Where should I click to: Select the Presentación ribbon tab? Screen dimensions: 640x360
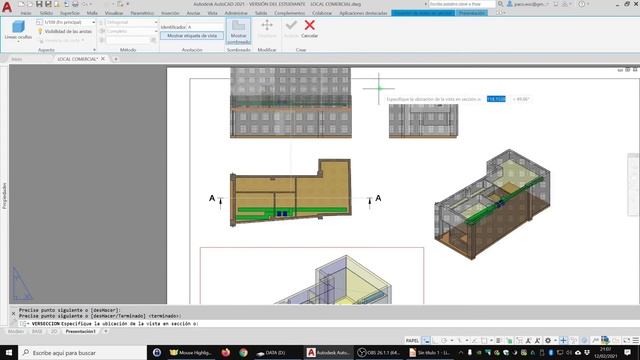(472, 13)
